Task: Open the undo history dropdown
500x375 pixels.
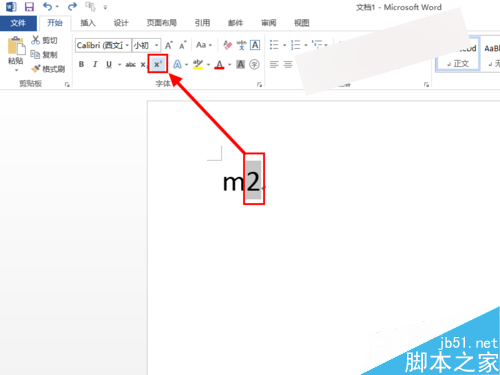Action: point(57,7)
